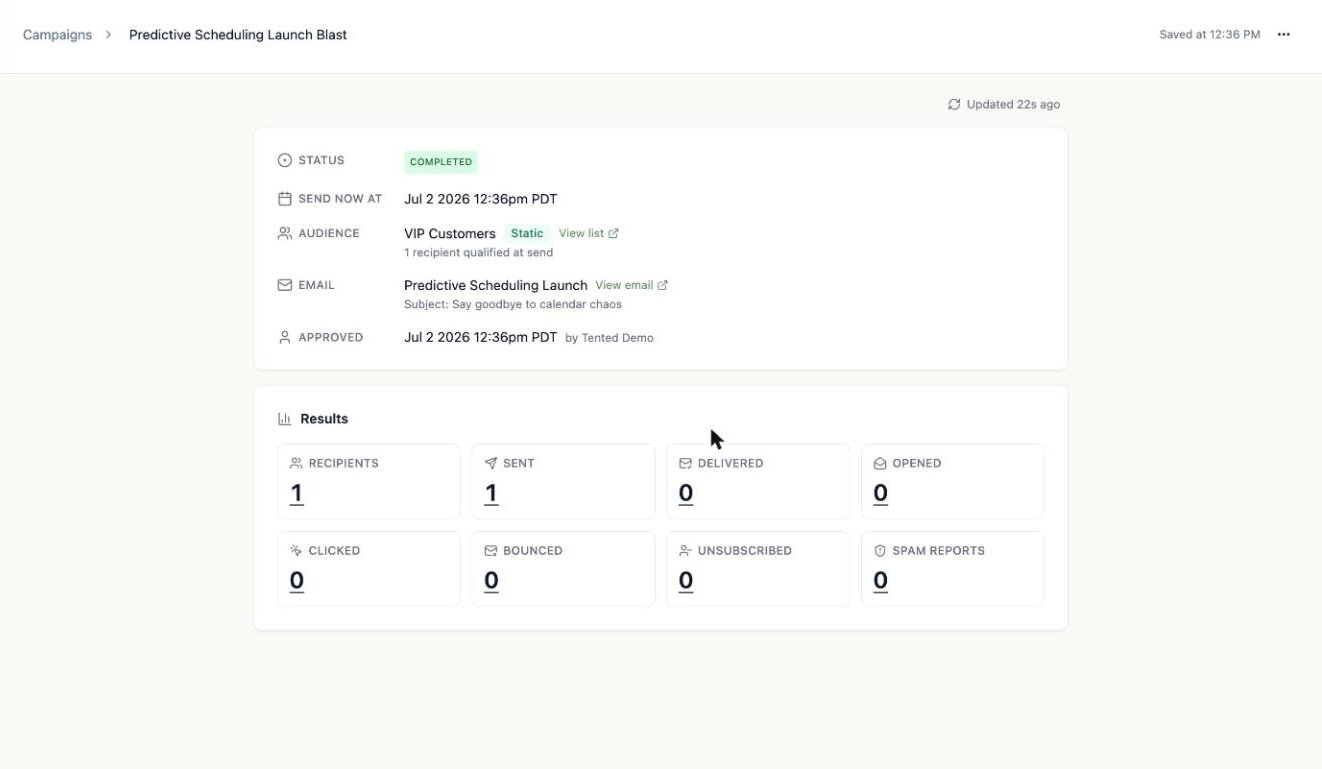This screenshot has width=1322, height=769.
Task: Click the Saved at 12:36 PM text
Action: pyautogui.click(x=1210, y=34)
